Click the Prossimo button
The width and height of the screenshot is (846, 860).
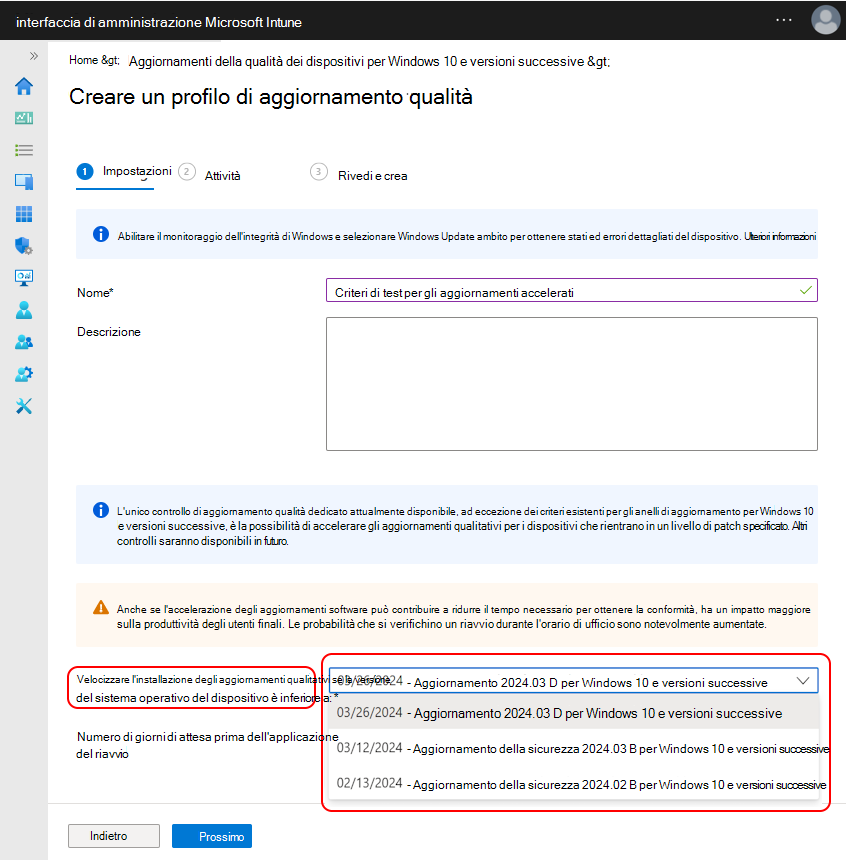coord(212,836)
